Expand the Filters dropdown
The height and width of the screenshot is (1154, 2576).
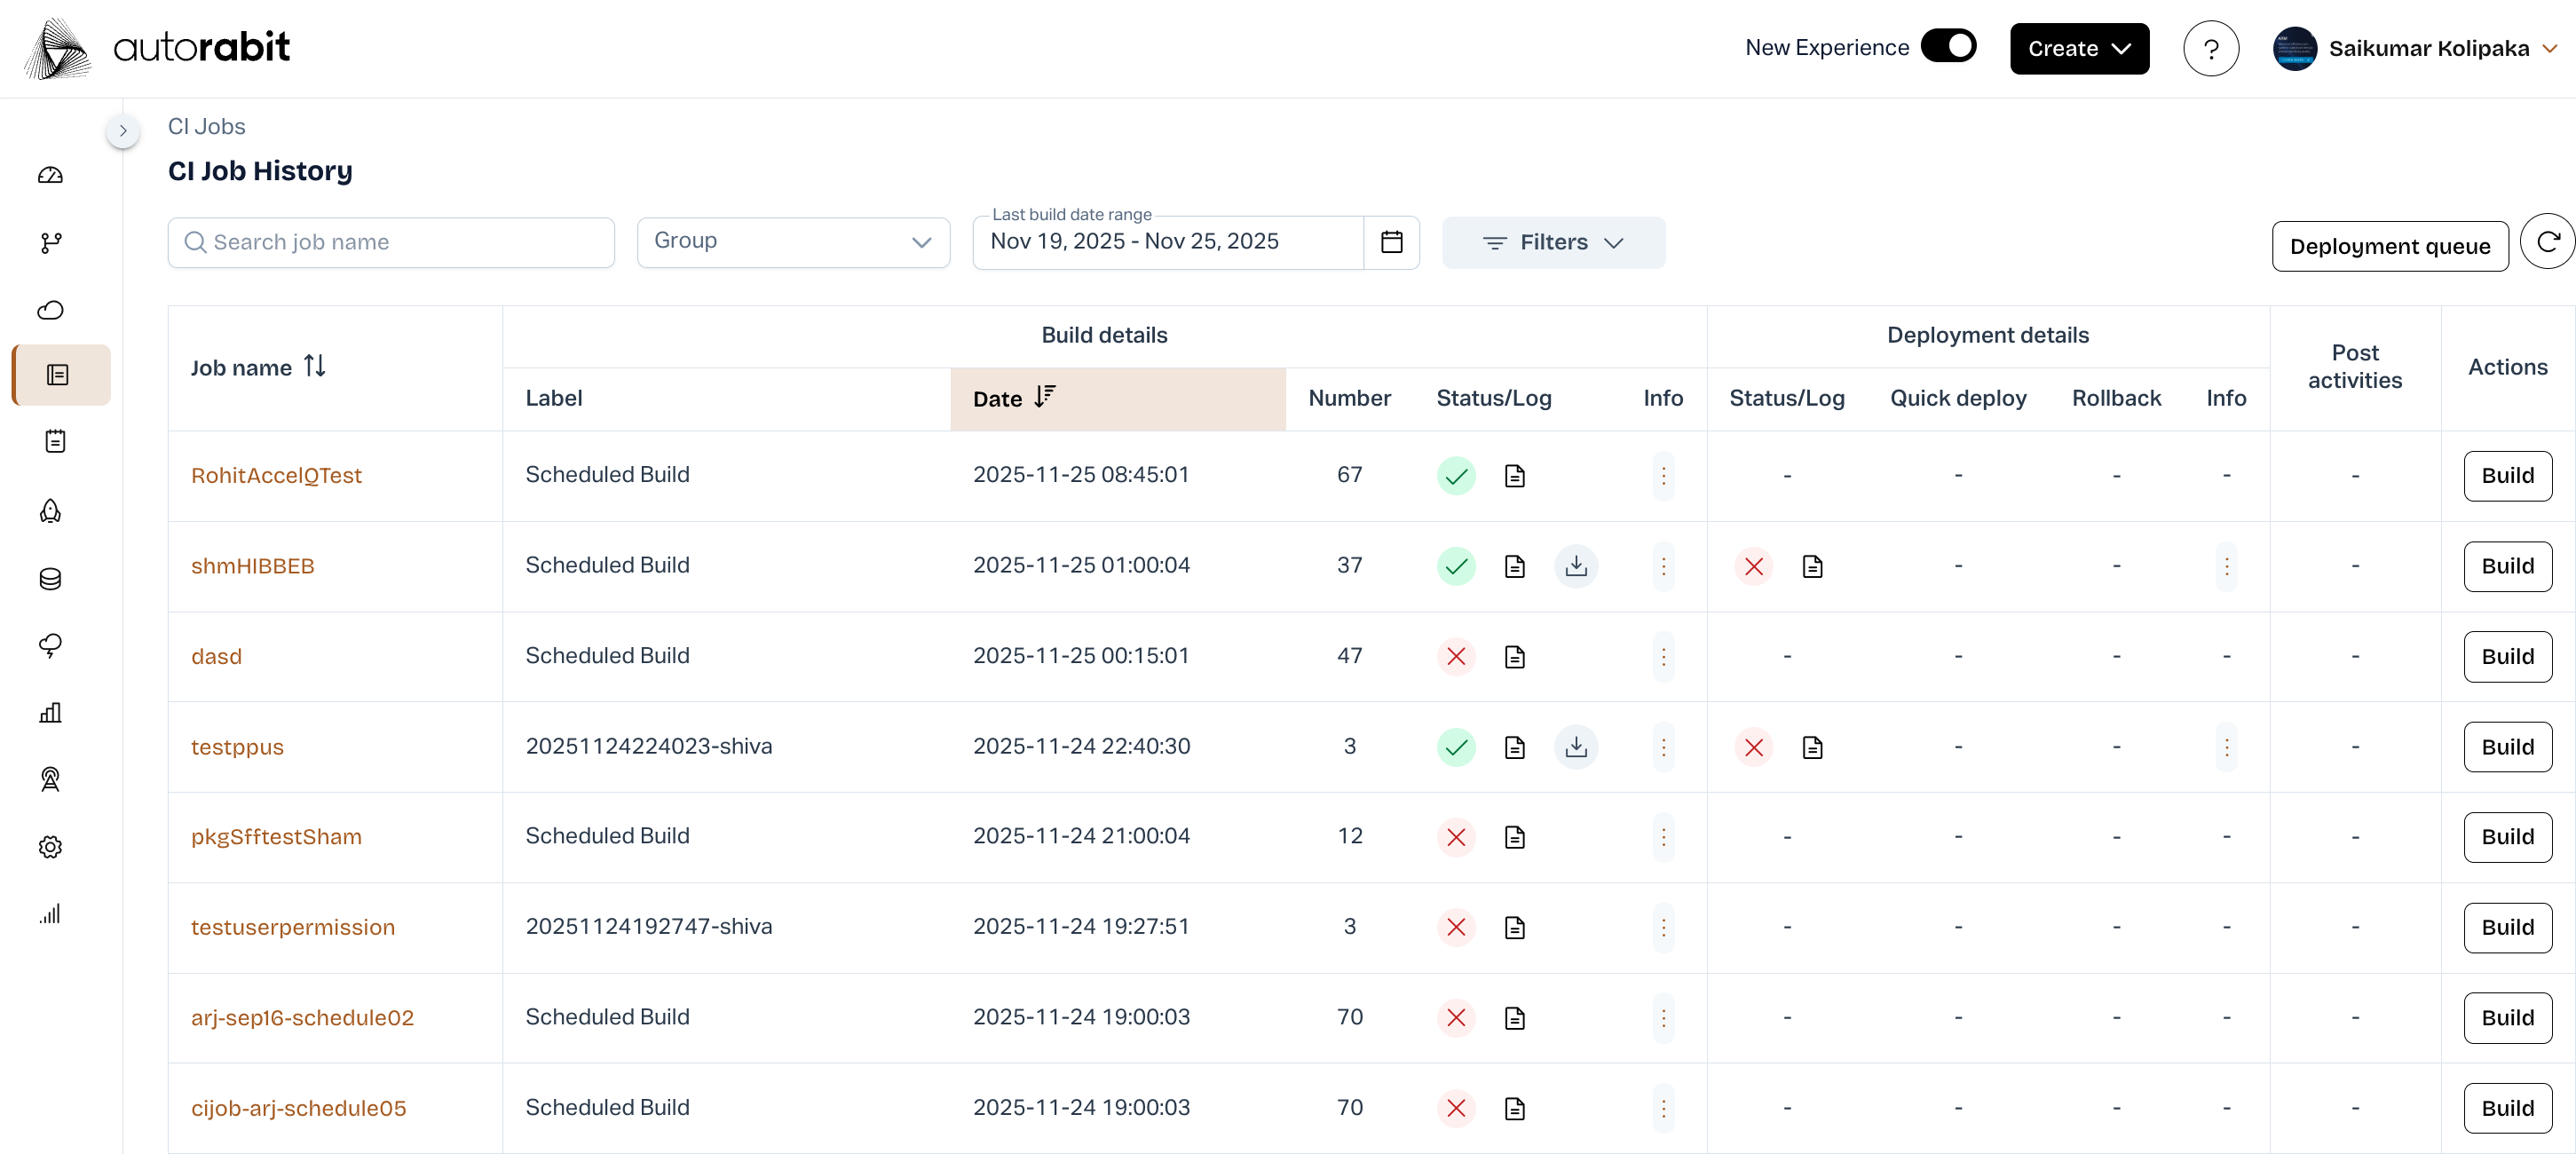point(1553,242)
